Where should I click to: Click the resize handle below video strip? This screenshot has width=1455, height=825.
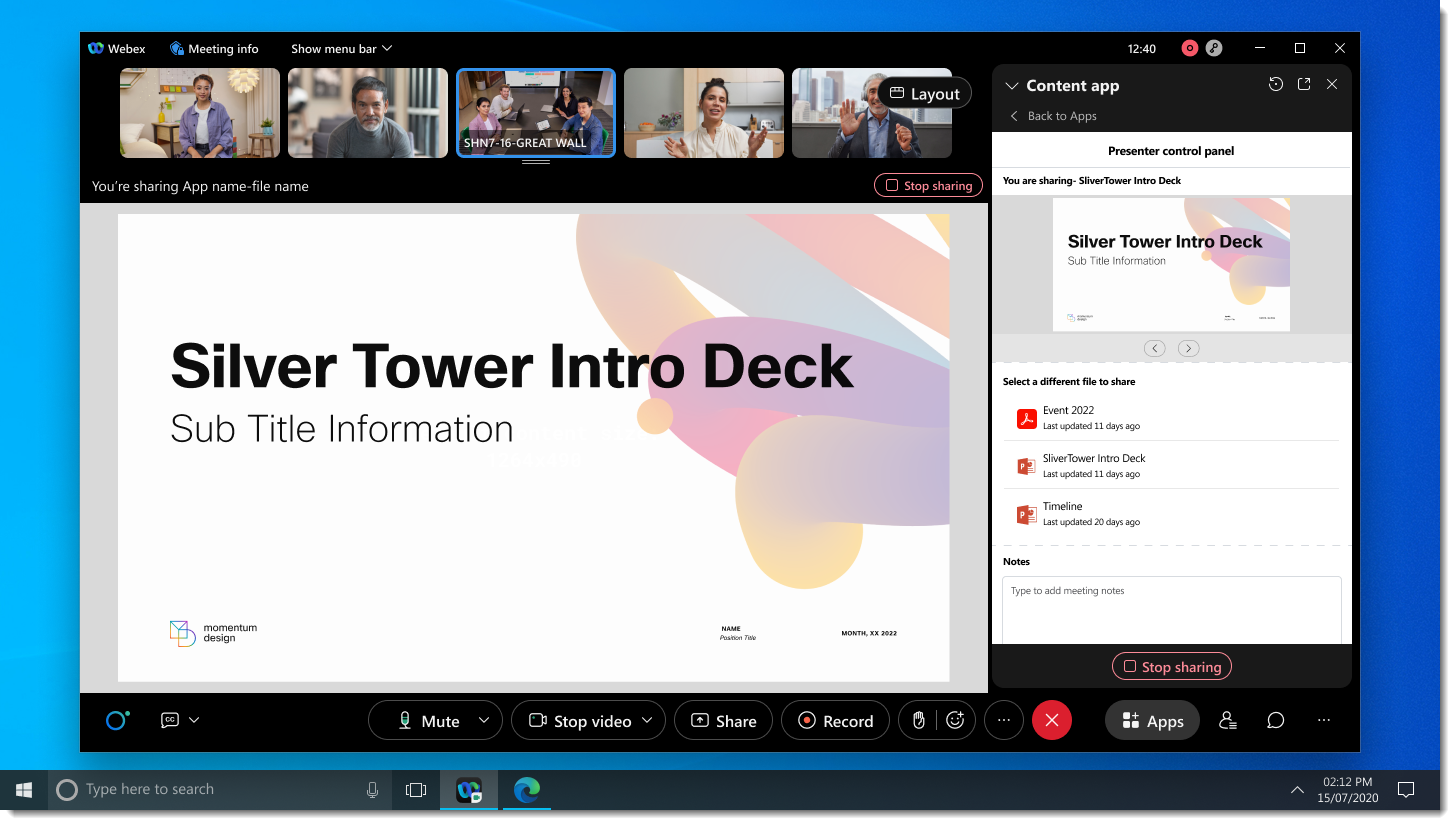(536, 162)
